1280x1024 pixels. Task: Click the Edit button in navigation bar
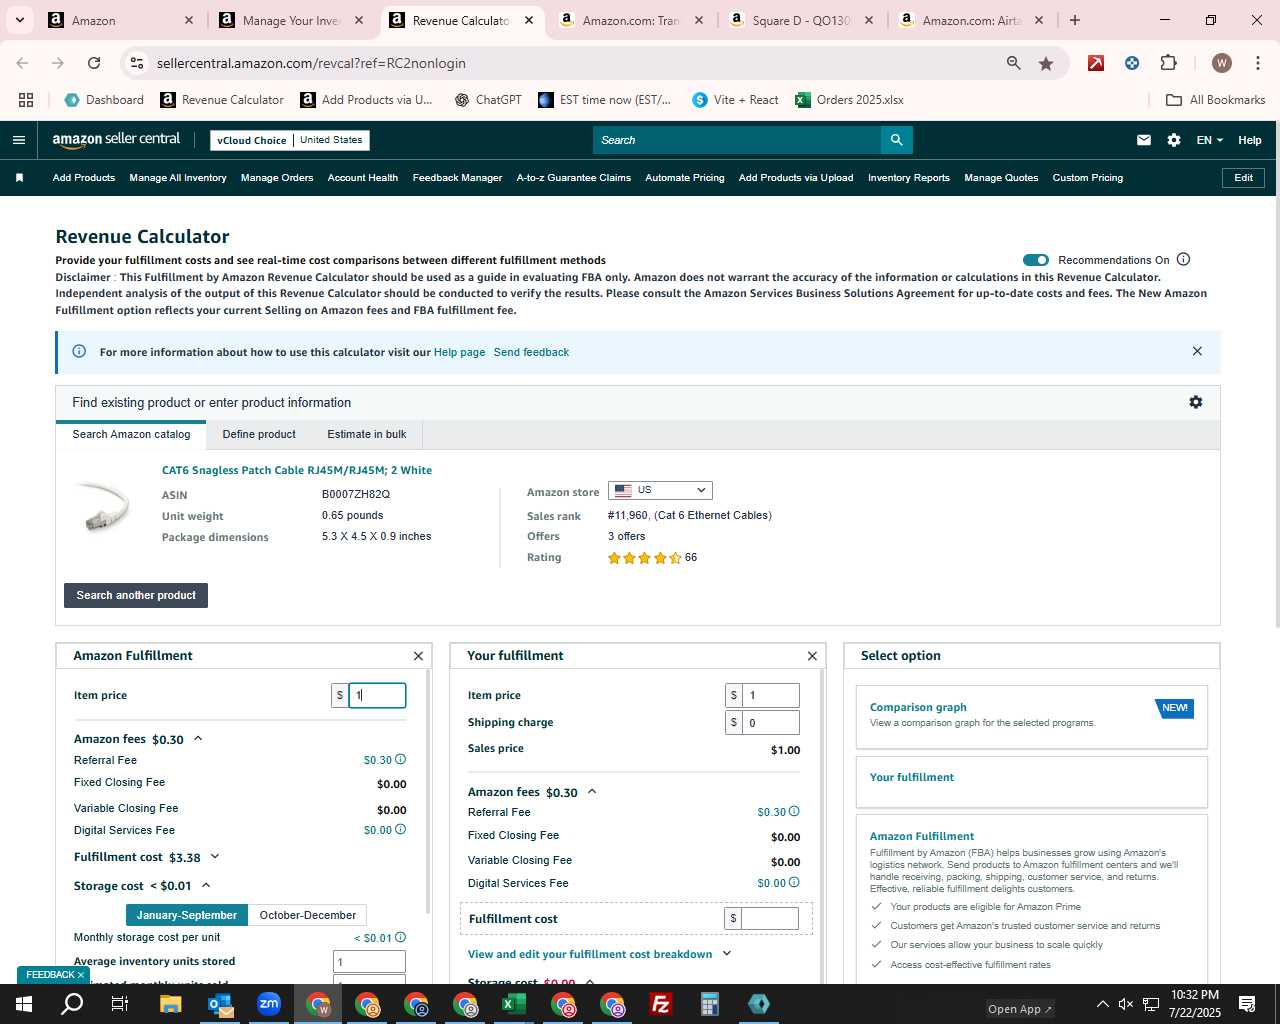point(1244,178)
